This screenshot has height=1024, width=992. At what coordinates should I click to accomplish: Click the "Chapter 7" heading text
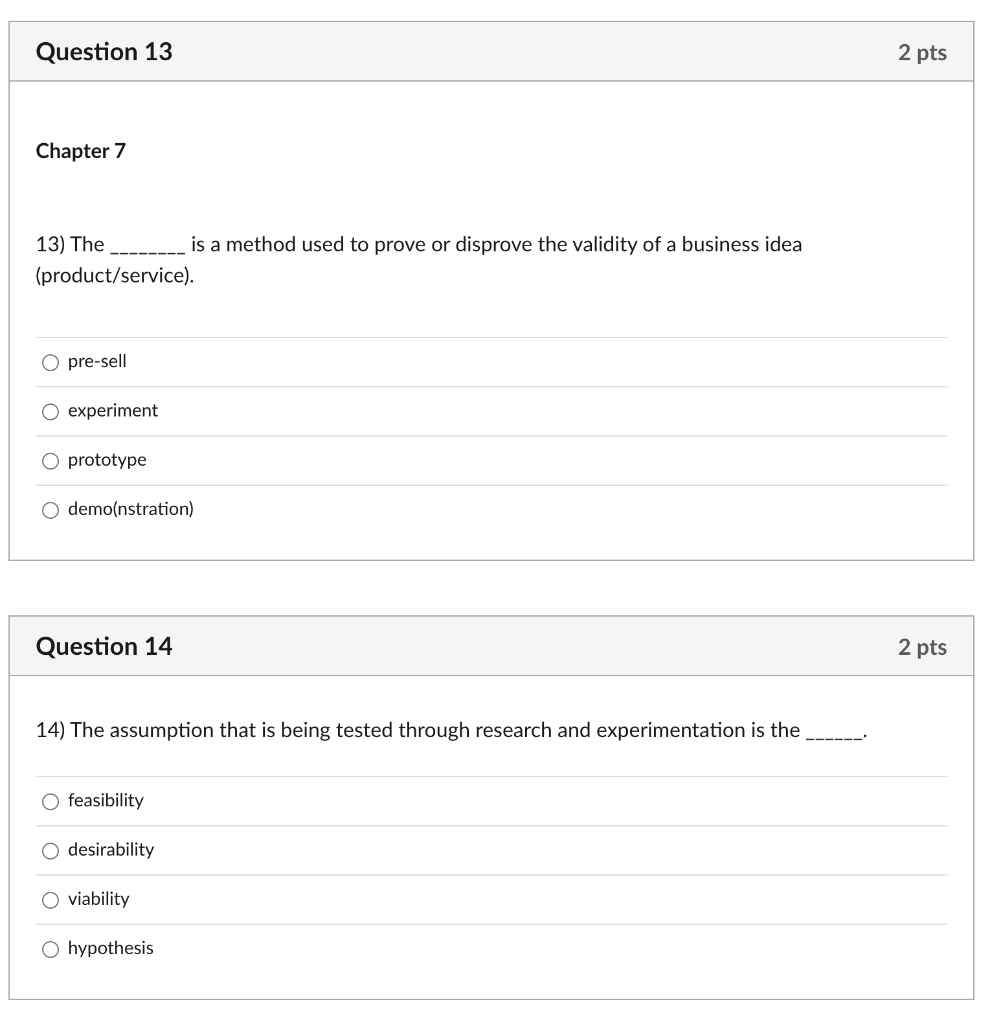coord(80,152)
